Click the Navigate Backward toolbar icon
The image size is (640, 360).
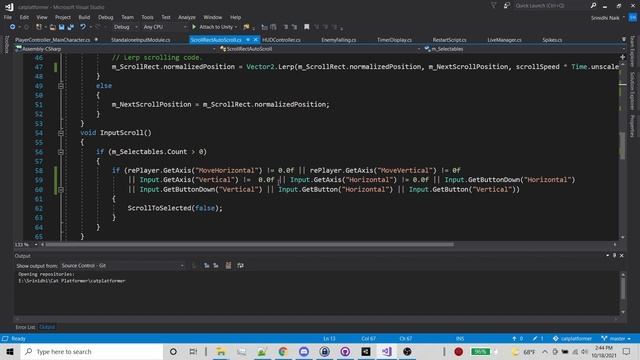click(x=13, y=27)
